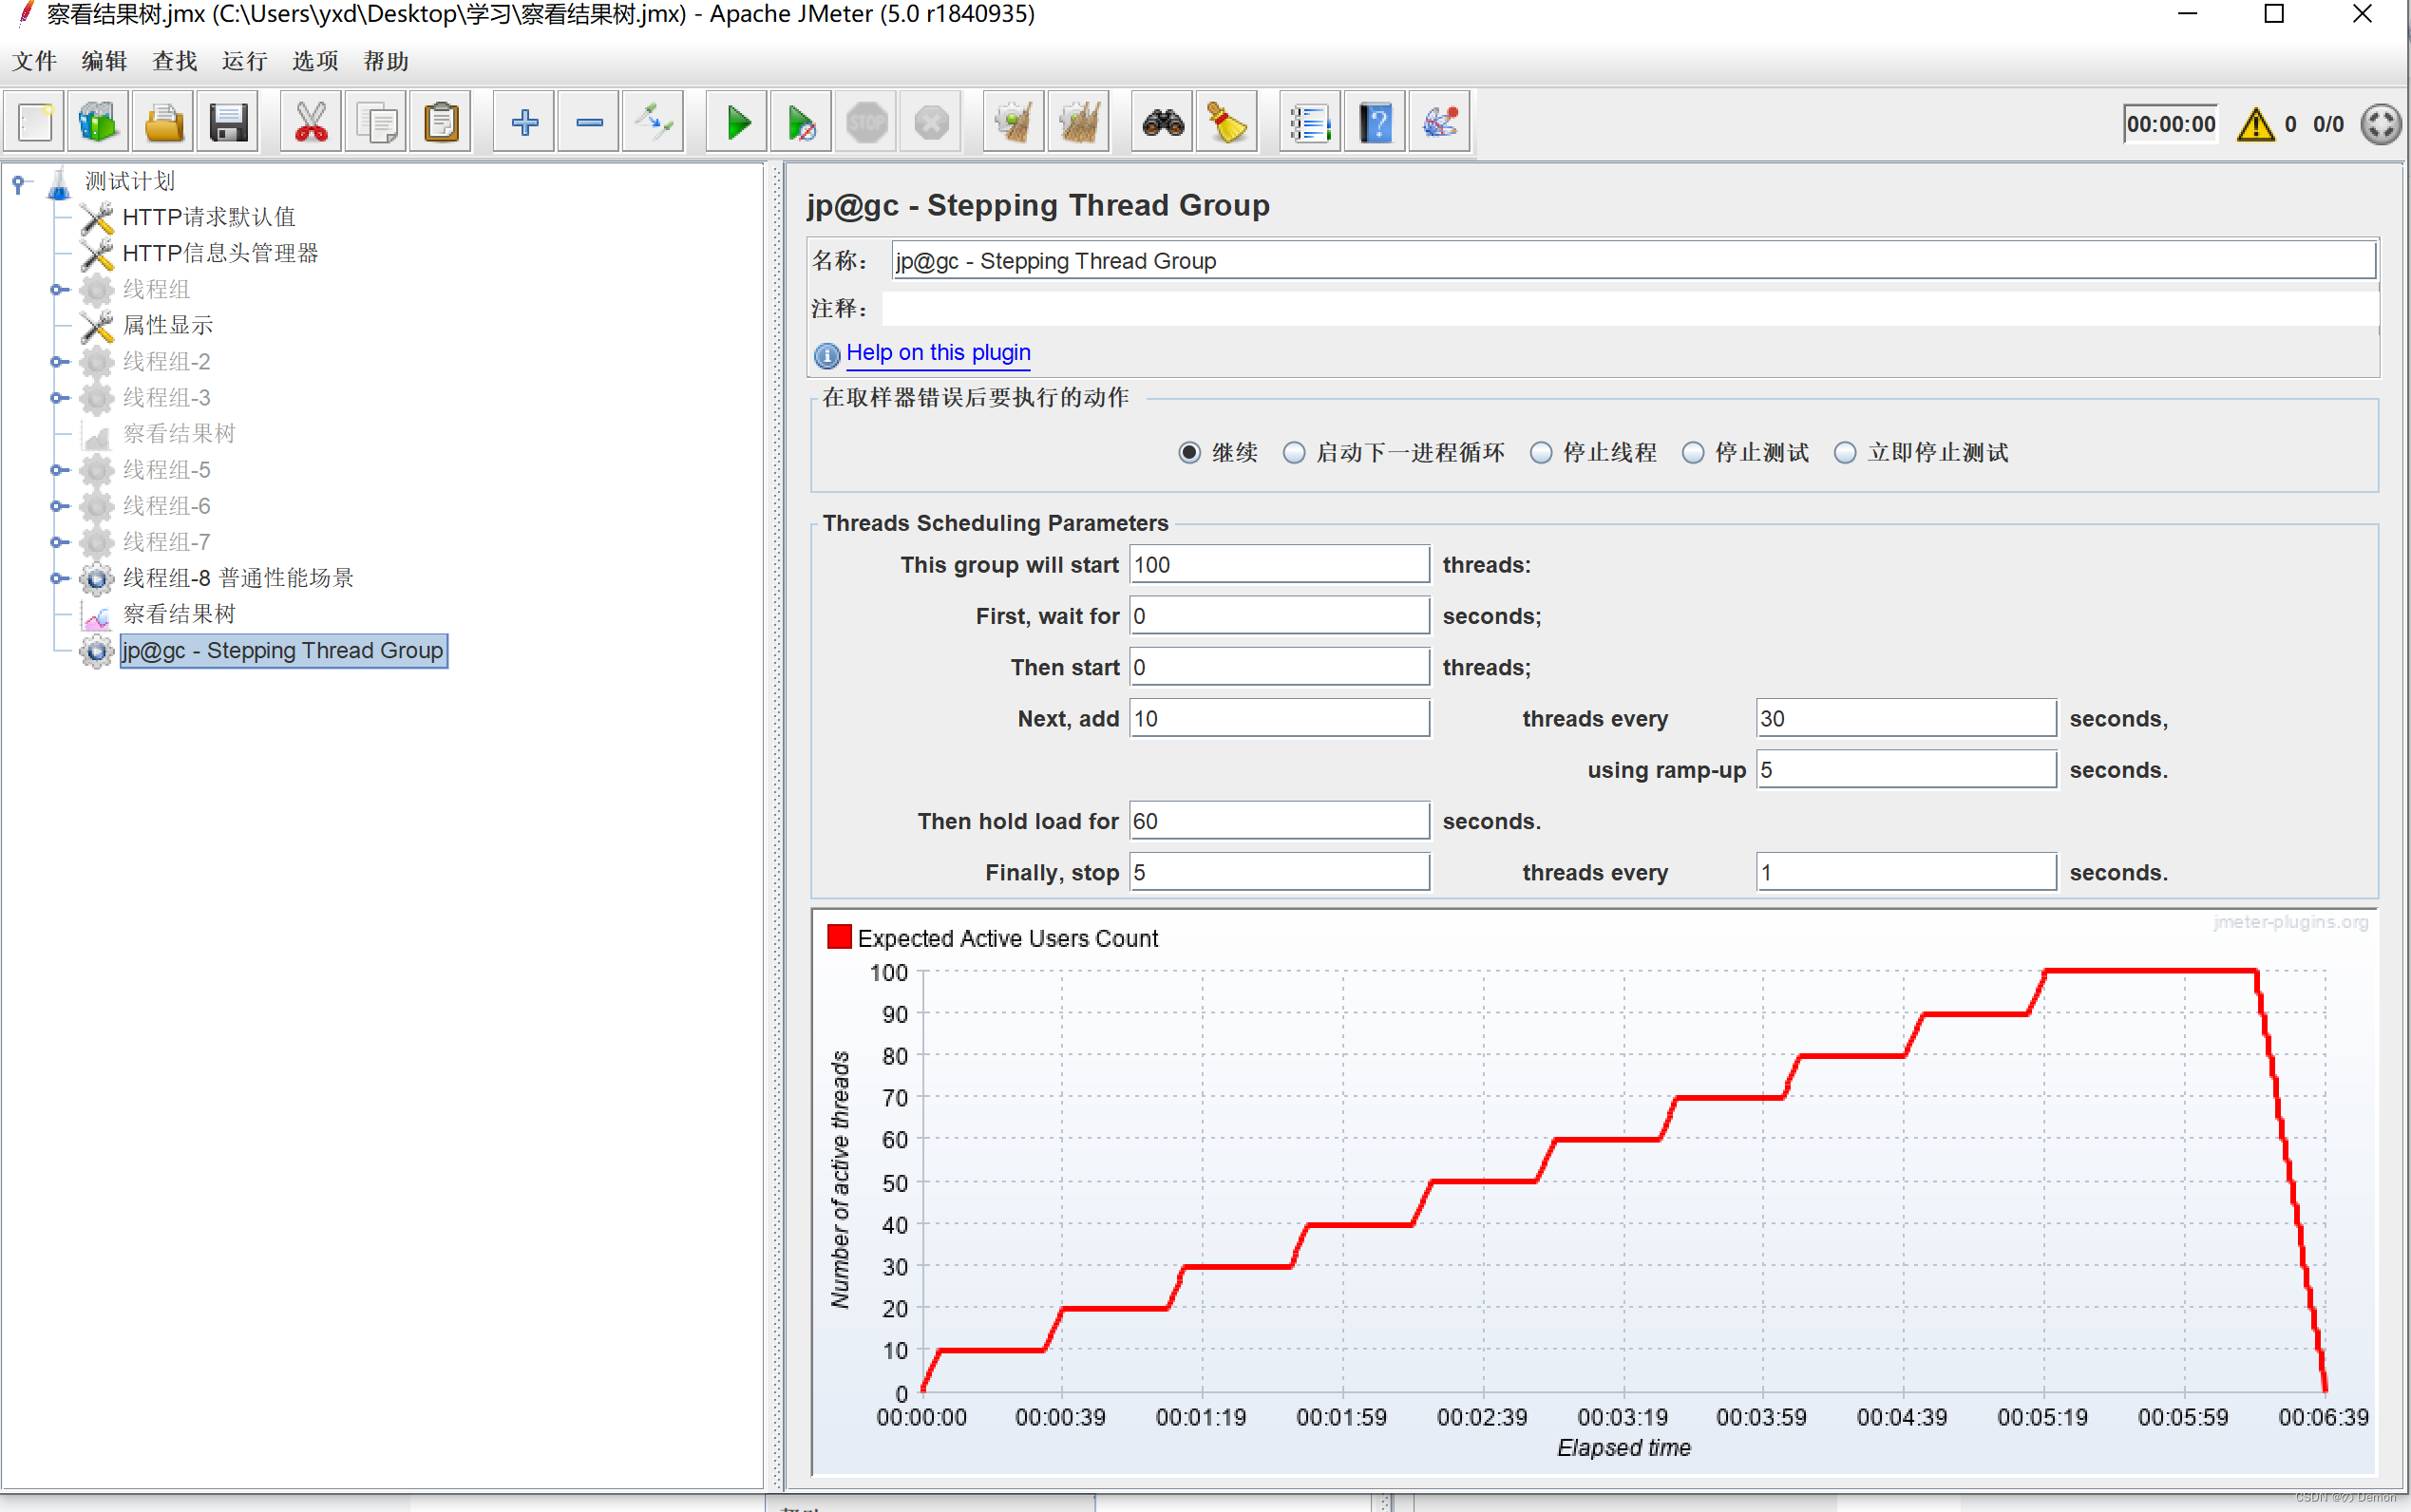Click the green Start run button
2411x1512 pixels.
click(x=737, y=123)
